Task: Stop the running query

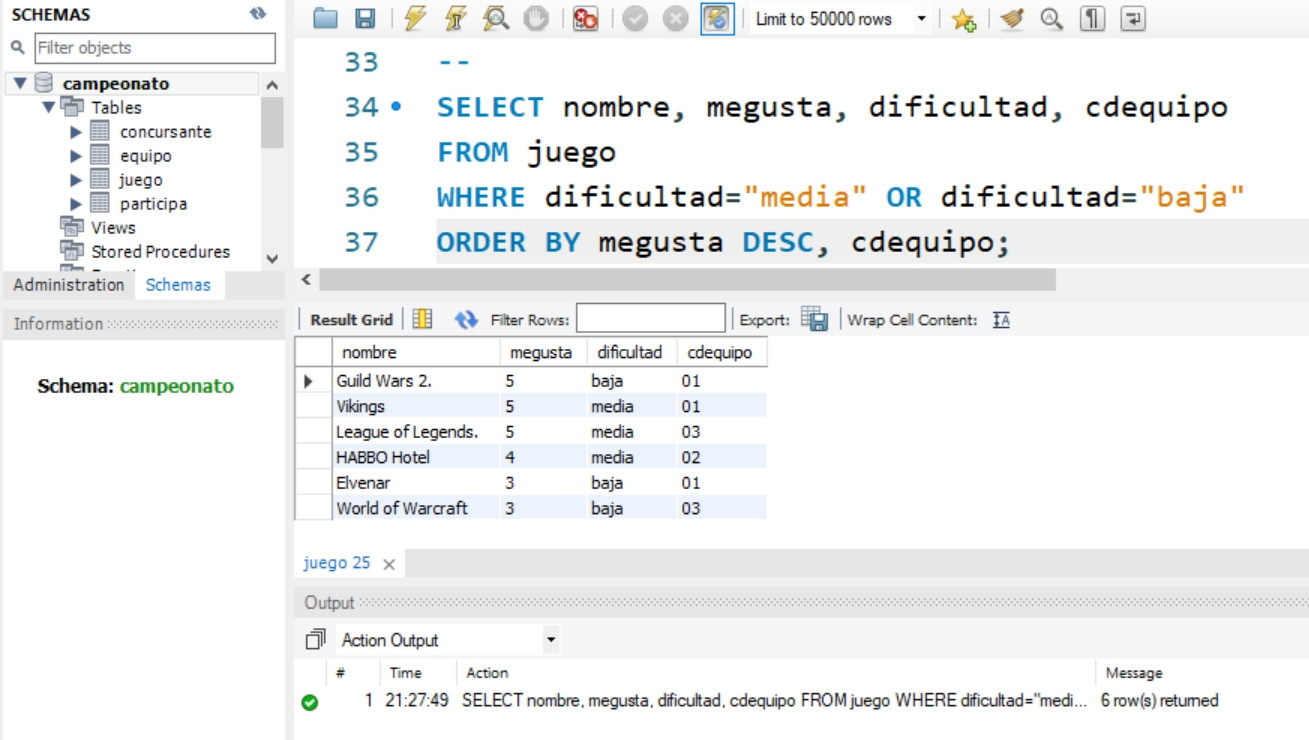Action: (x=536, y=18)
